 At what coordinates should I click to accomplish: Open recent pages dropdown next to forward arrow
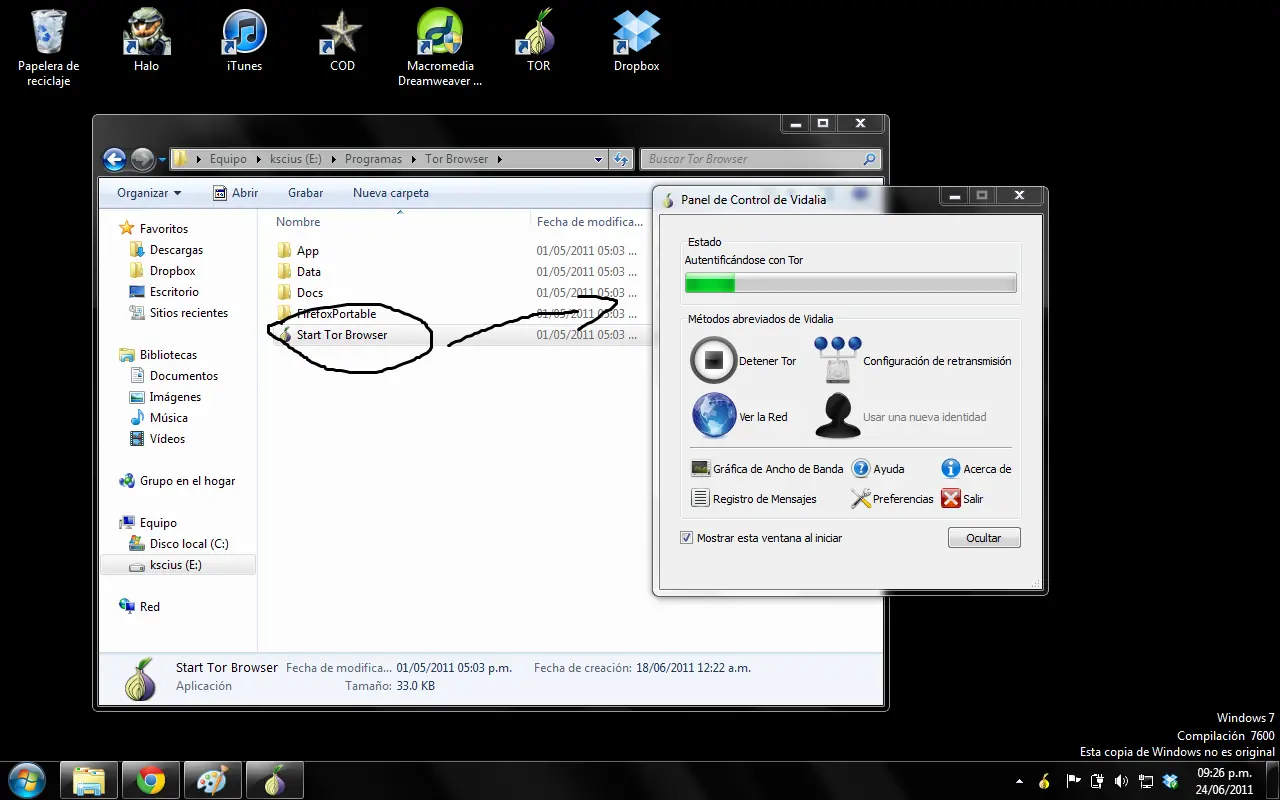(162, 159)
